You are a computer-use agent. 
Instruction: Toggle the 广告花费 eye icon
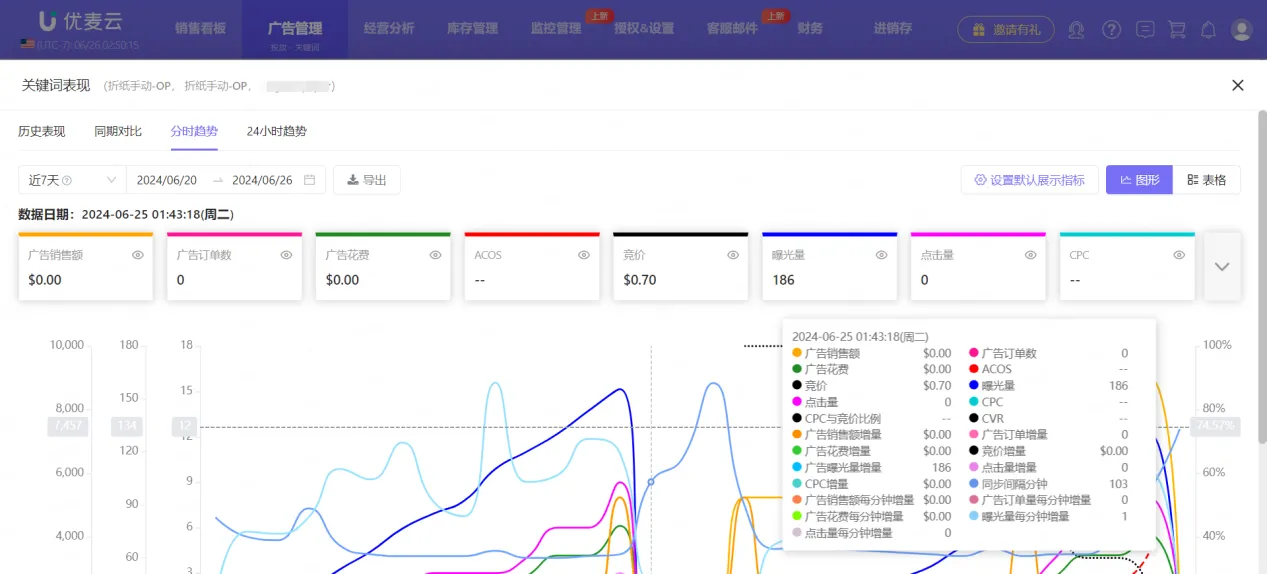click(x=436, y=255)
